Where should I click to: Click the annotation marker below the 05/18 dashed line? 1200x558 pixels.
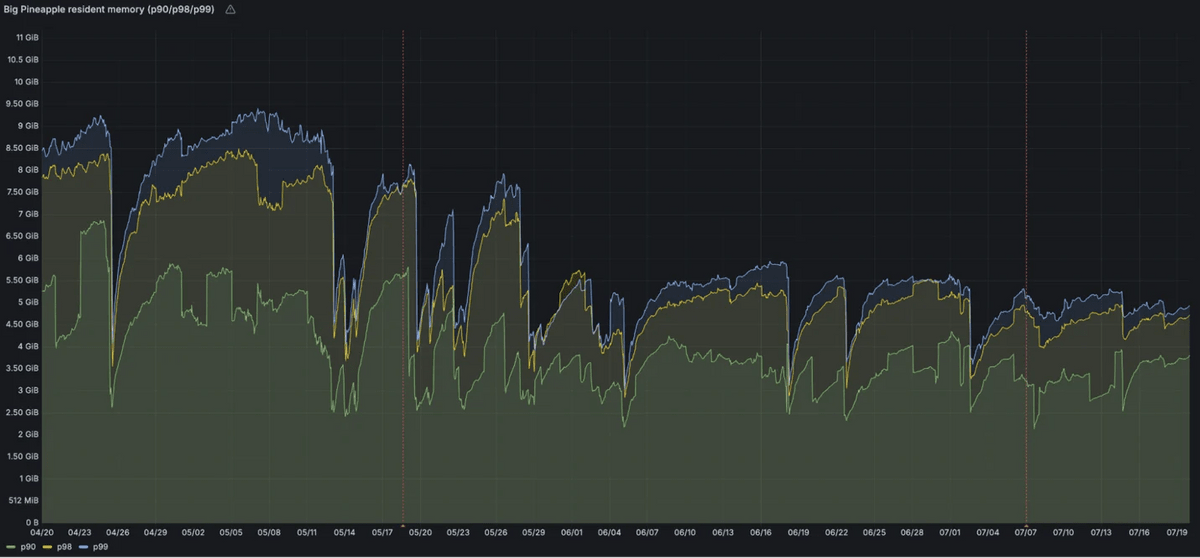403,525
